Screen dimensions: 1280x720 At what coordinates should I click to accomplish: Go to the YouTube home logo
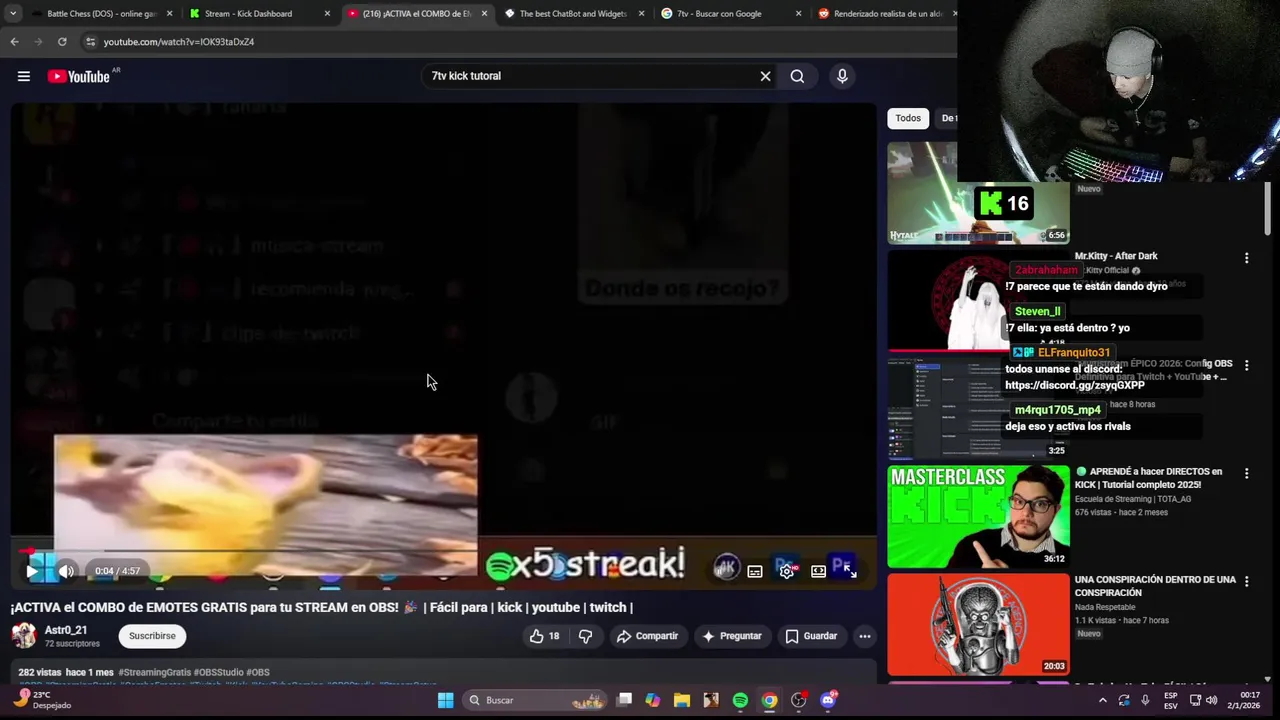78,76
